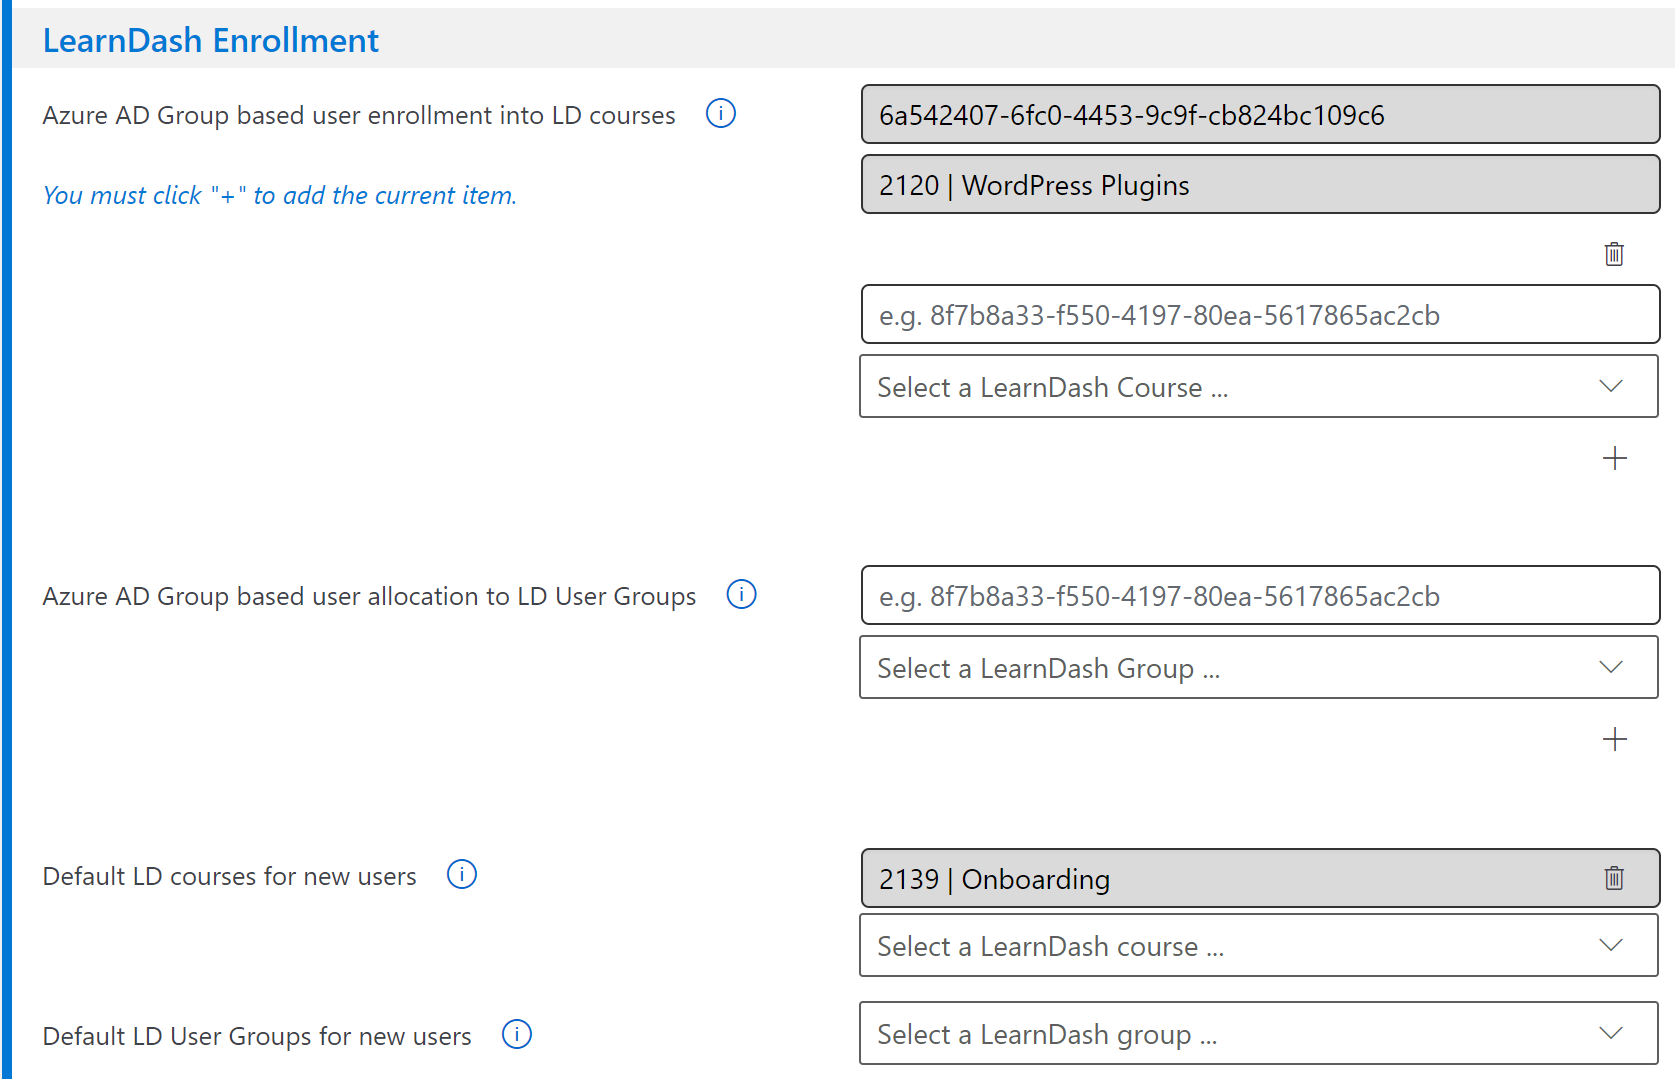The width and height of the screenshot is (1676, 1080).
Task: Click 'Default LD courses for new users' label
Action: 229,877
